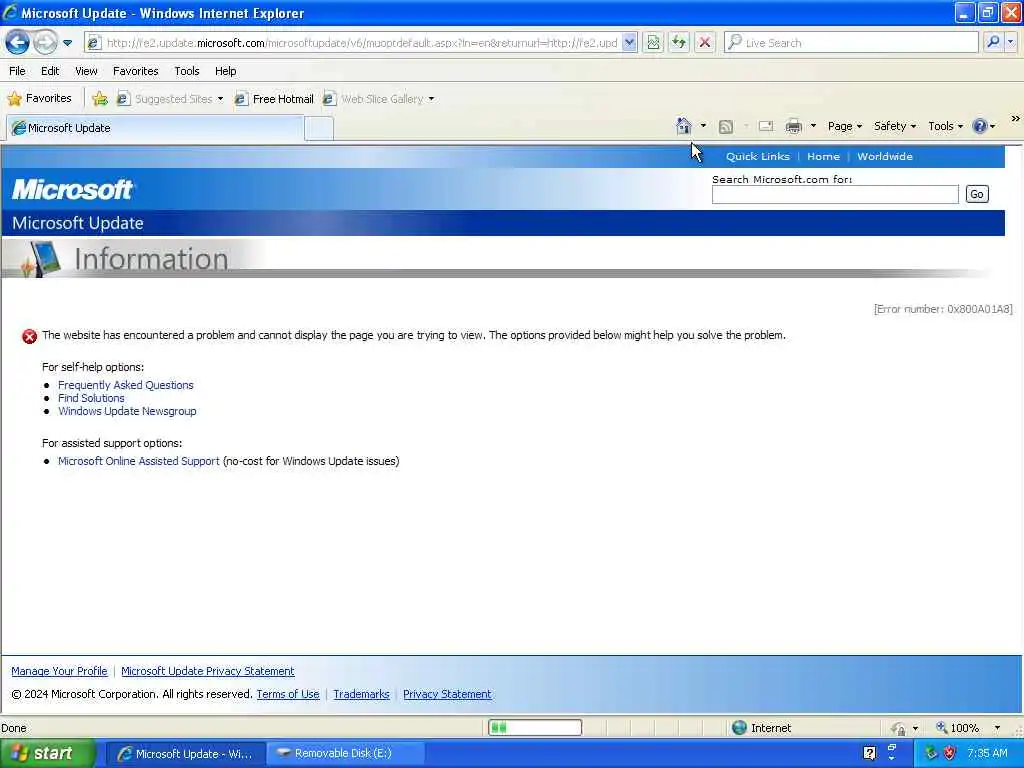Image resolution: width=1024 pixels, height=768 pixels.
Task: Open Microsoft Update Privacy Statement link
Action: 208,671
